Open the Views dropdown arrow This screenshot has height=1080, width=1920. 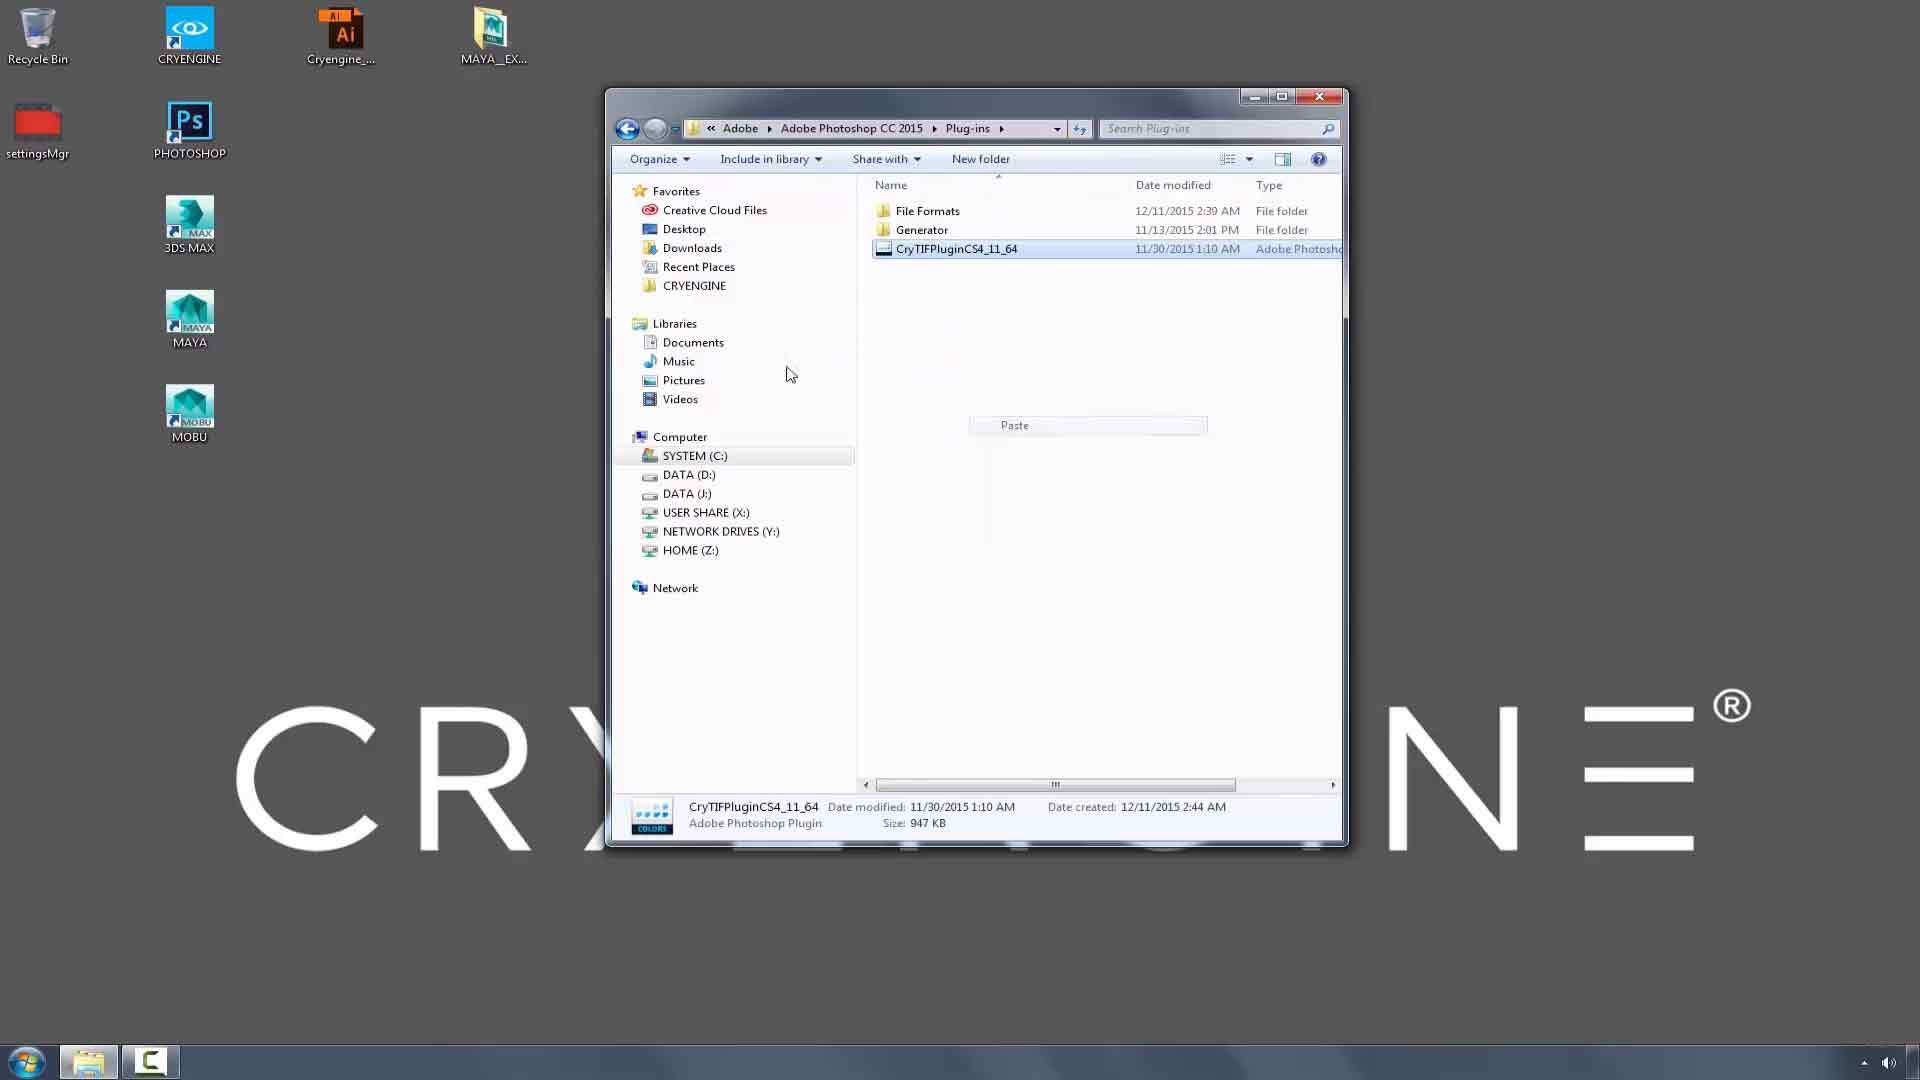(x=1249, y=159)
